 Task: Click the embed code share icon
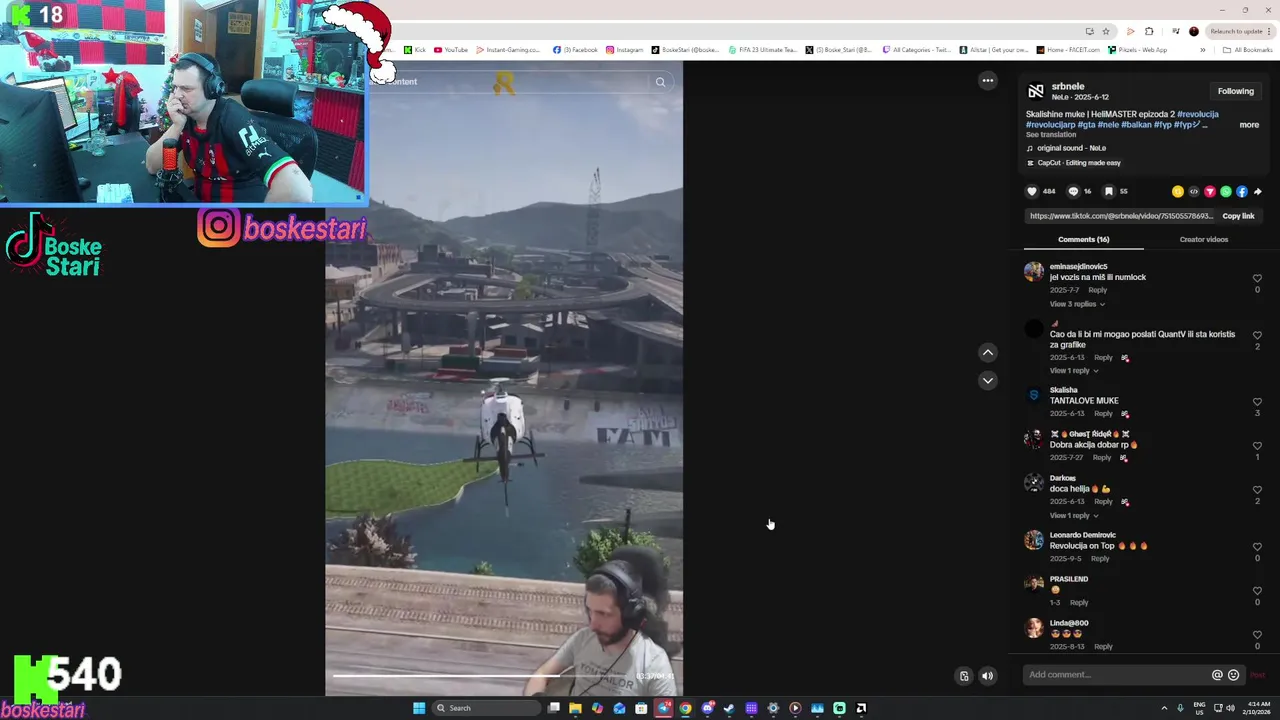pyautogui.click(x=1194, y=191)
